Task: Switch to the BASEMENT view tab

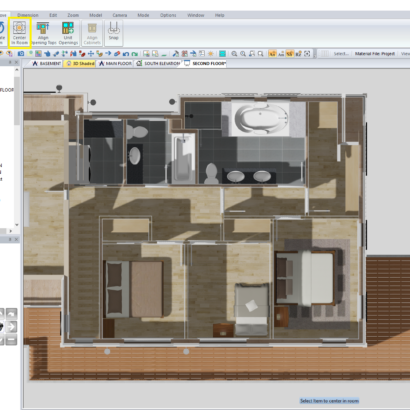Action: coord(47,63)
